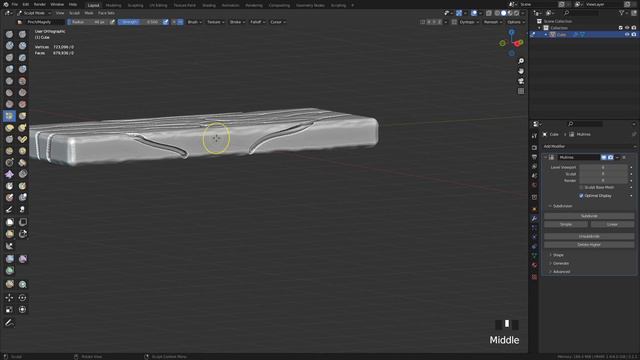Select the active Pinch brush tool
The image size is (640, 360).
pos(9,116)
